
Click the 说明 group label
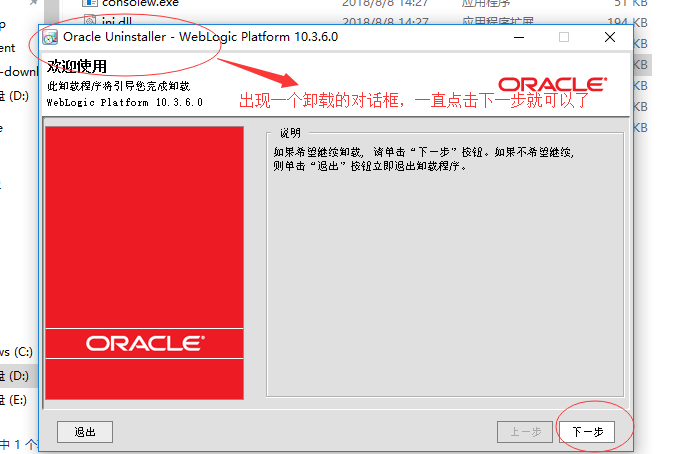pos(290,133)
